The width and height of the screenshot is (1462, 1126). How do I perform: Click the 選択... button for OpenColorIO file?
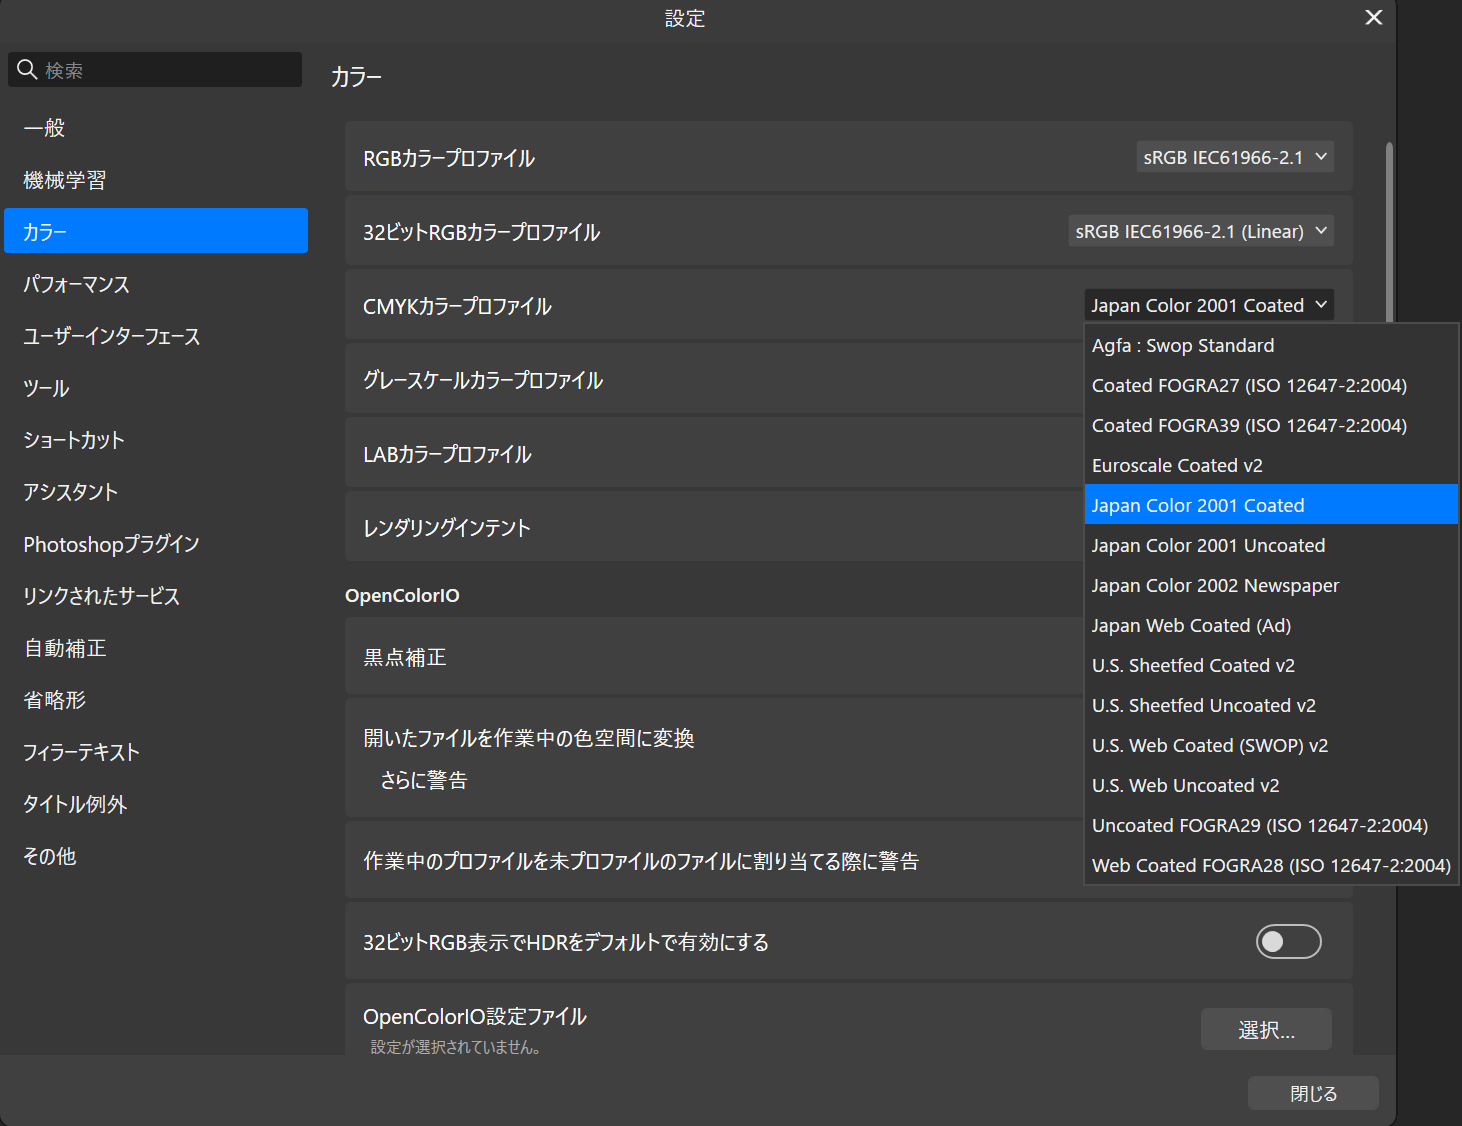tap(1266, 1029)
